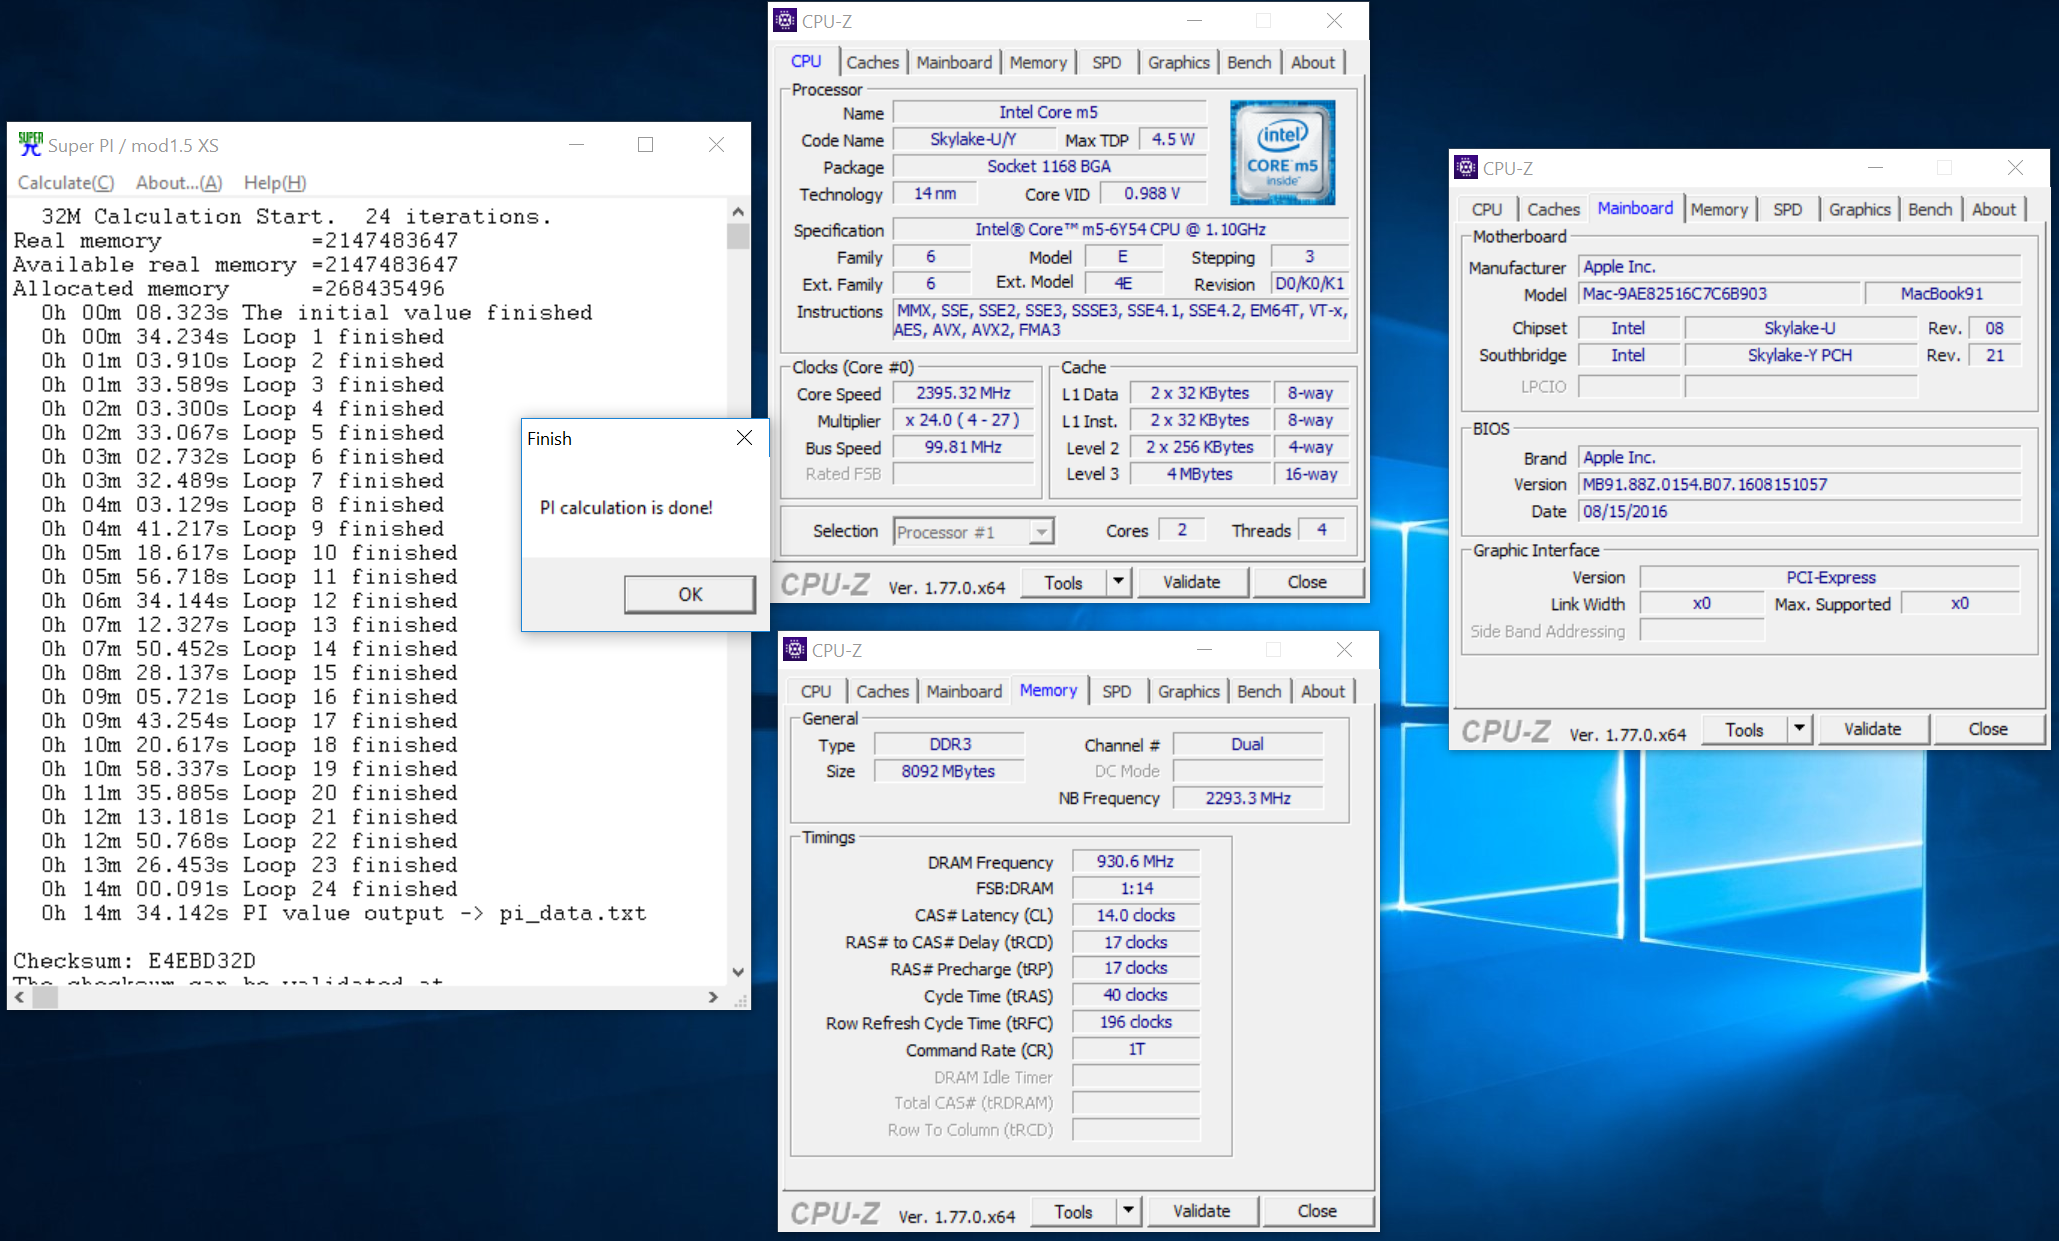The height and width of the screenshot is (1241, 2059).
Task: Click the CPU-Z icon in the Memory window title bar
Action: [795, 649]
